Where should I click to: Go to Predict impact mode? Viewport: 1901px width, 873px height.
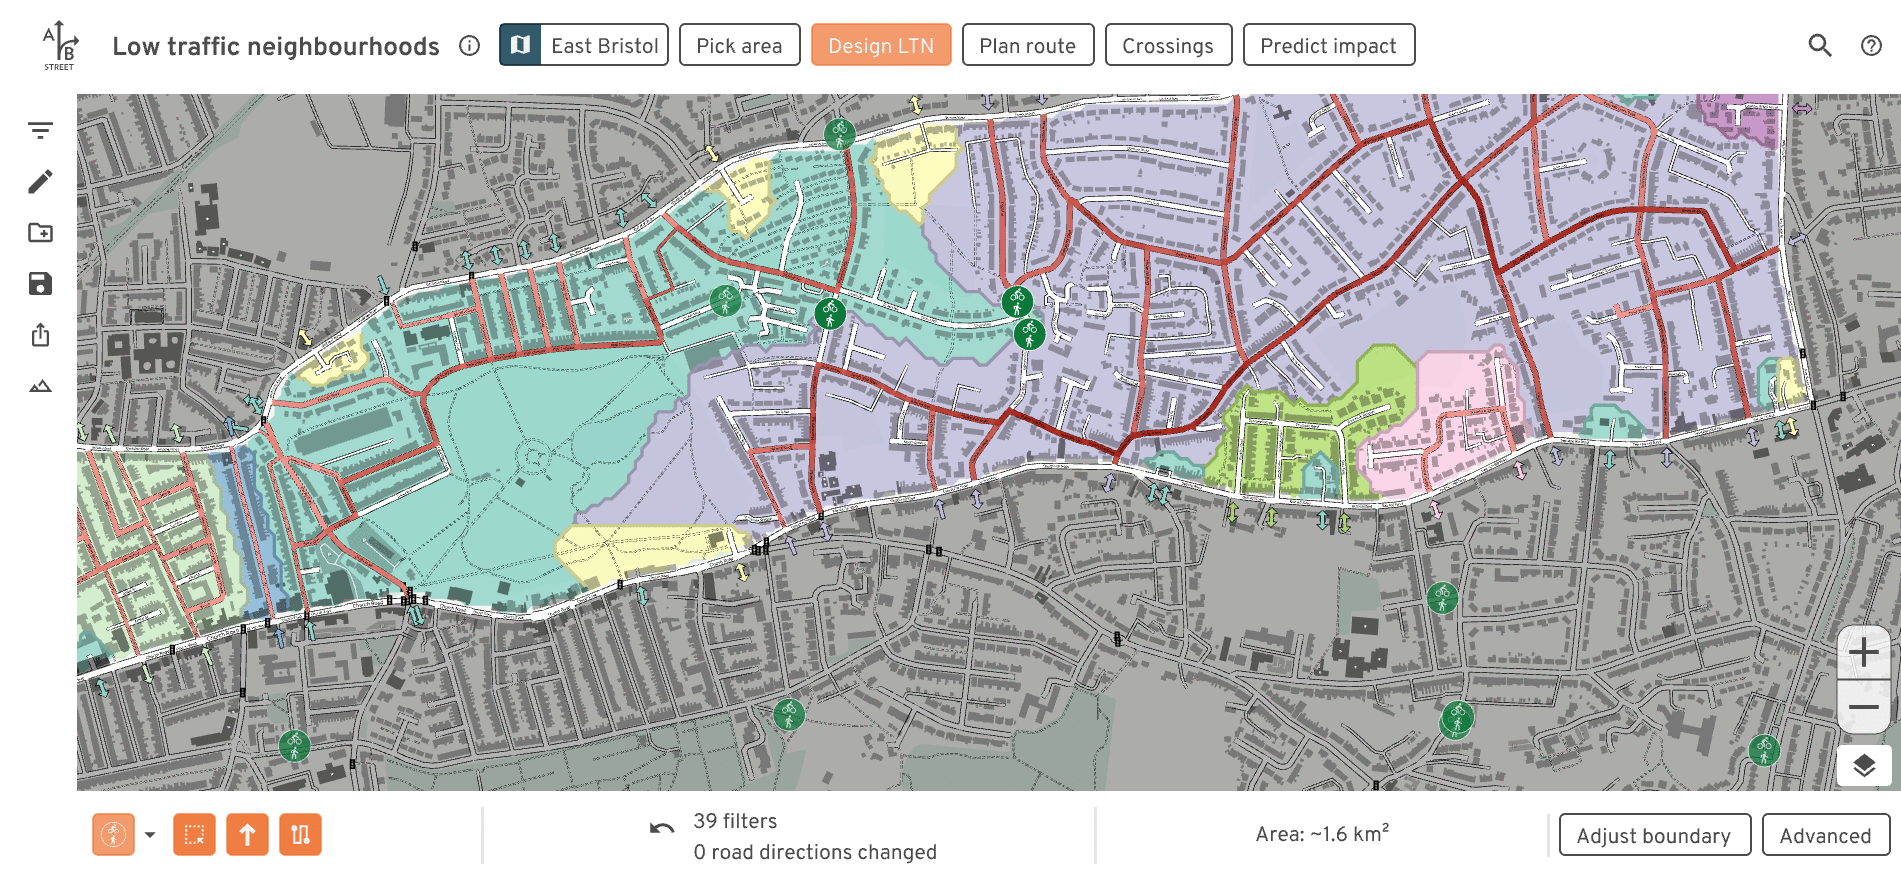pyautogui.click(x=1329, y=45)
